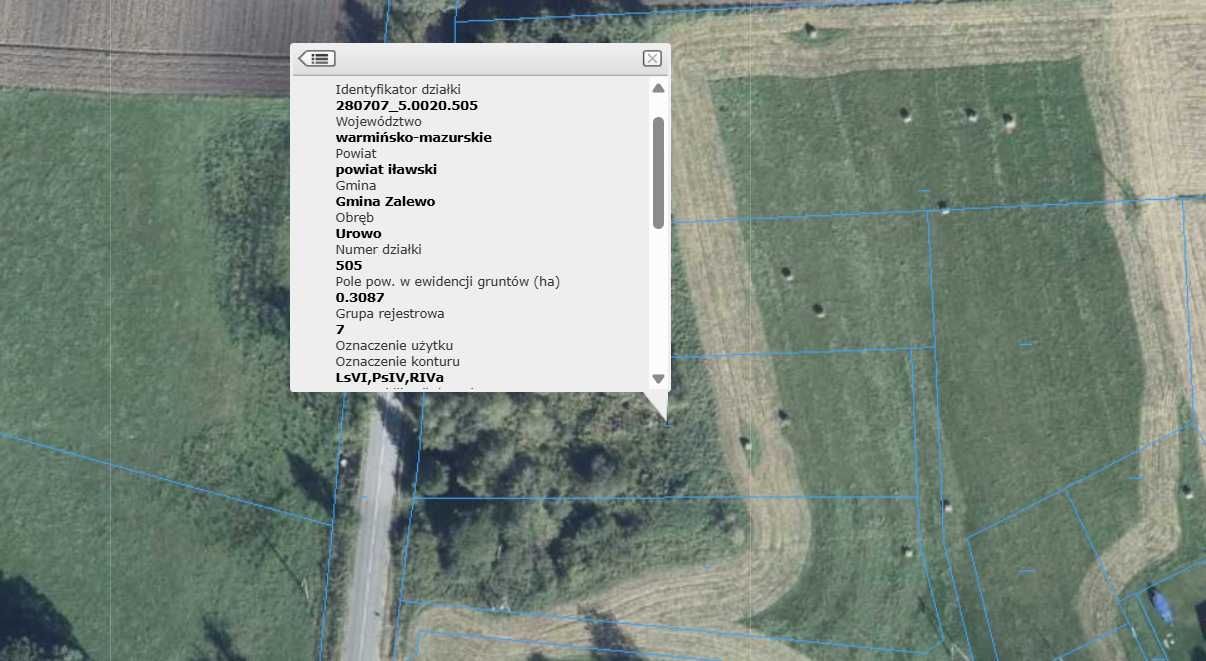Screen dimensions: 1206x661
Task: Select parcel identifier 280707_5.0020.505
Action: [407, 105]
